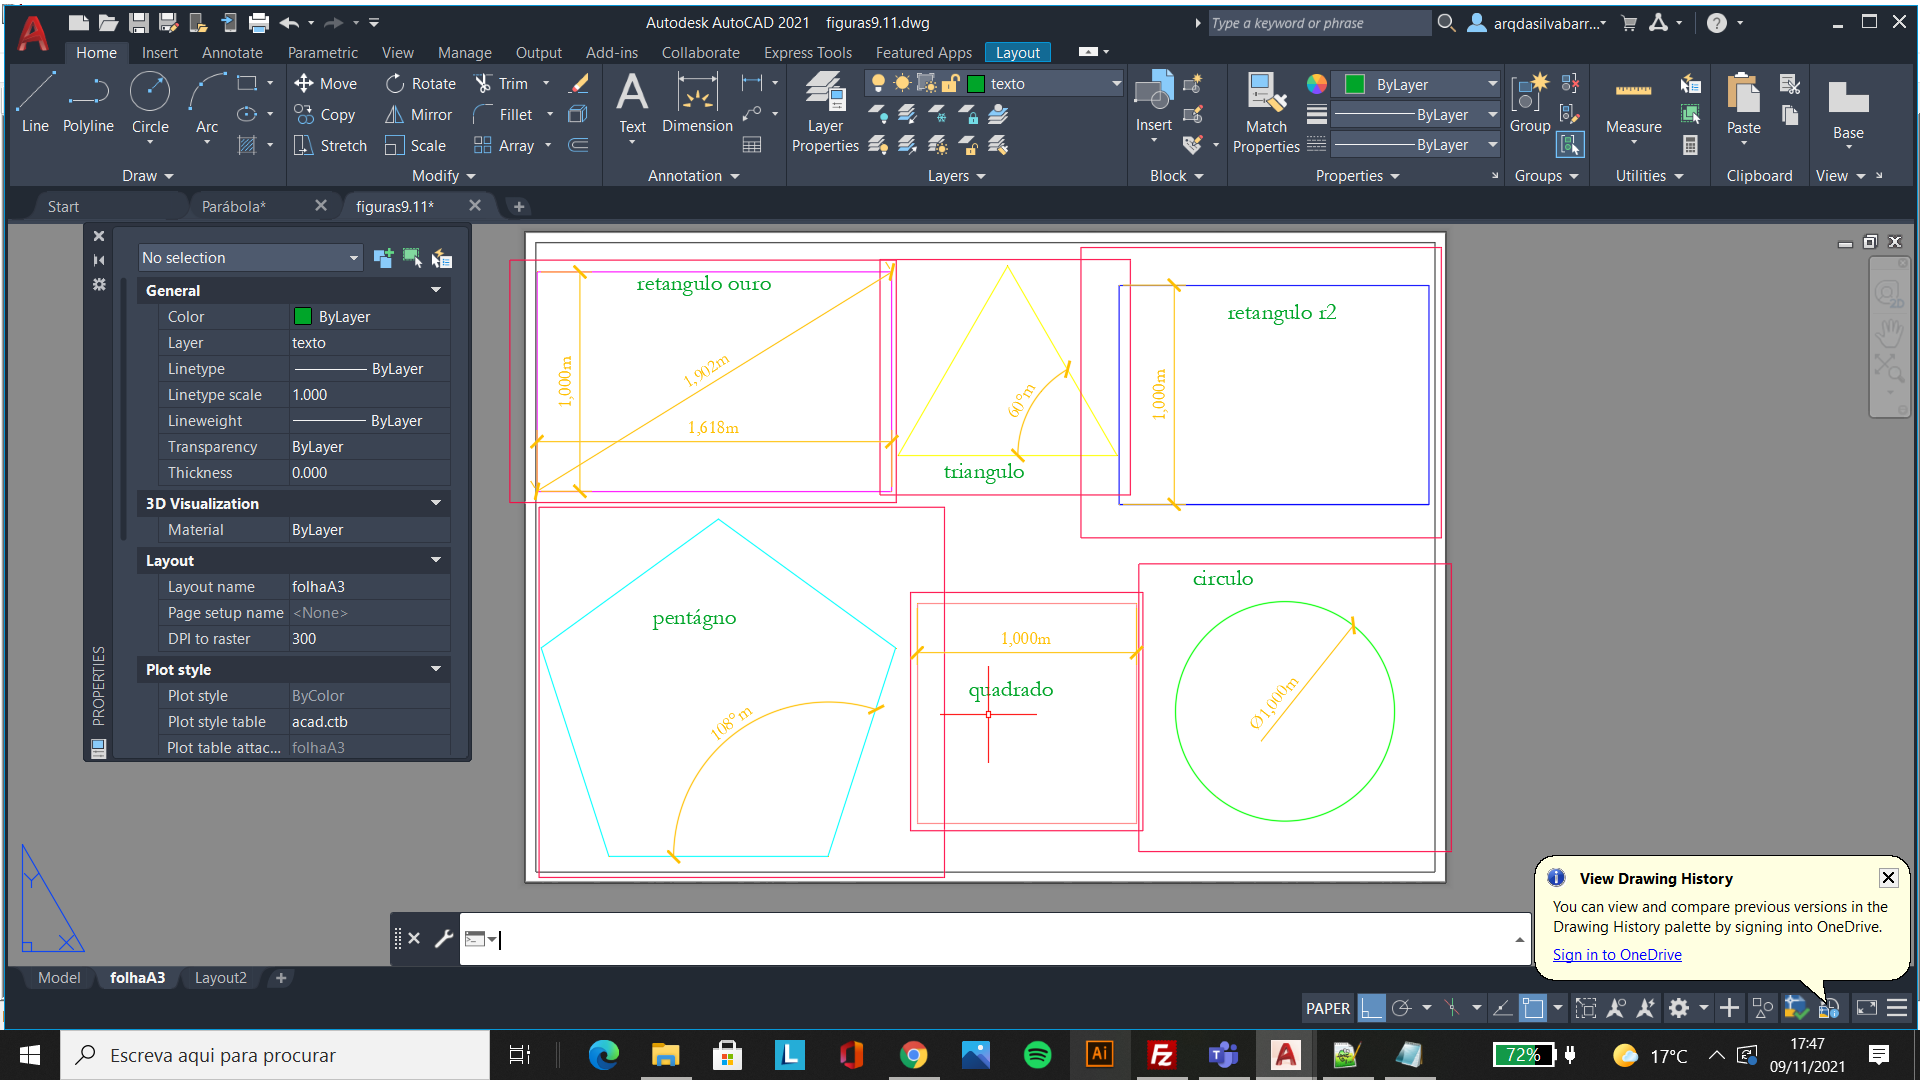Open the Annotate ribbon tab
The width and height of the screenshot is (1920, 1080).
pyautogui.click(x=231, y=53)
